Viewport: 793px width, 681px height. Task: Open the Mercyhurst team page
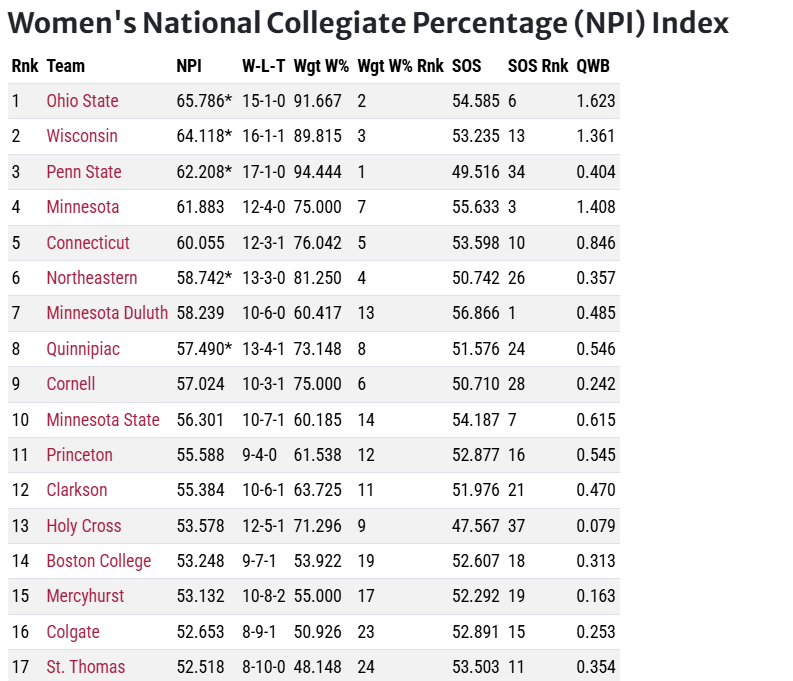(x=86, y=596)
